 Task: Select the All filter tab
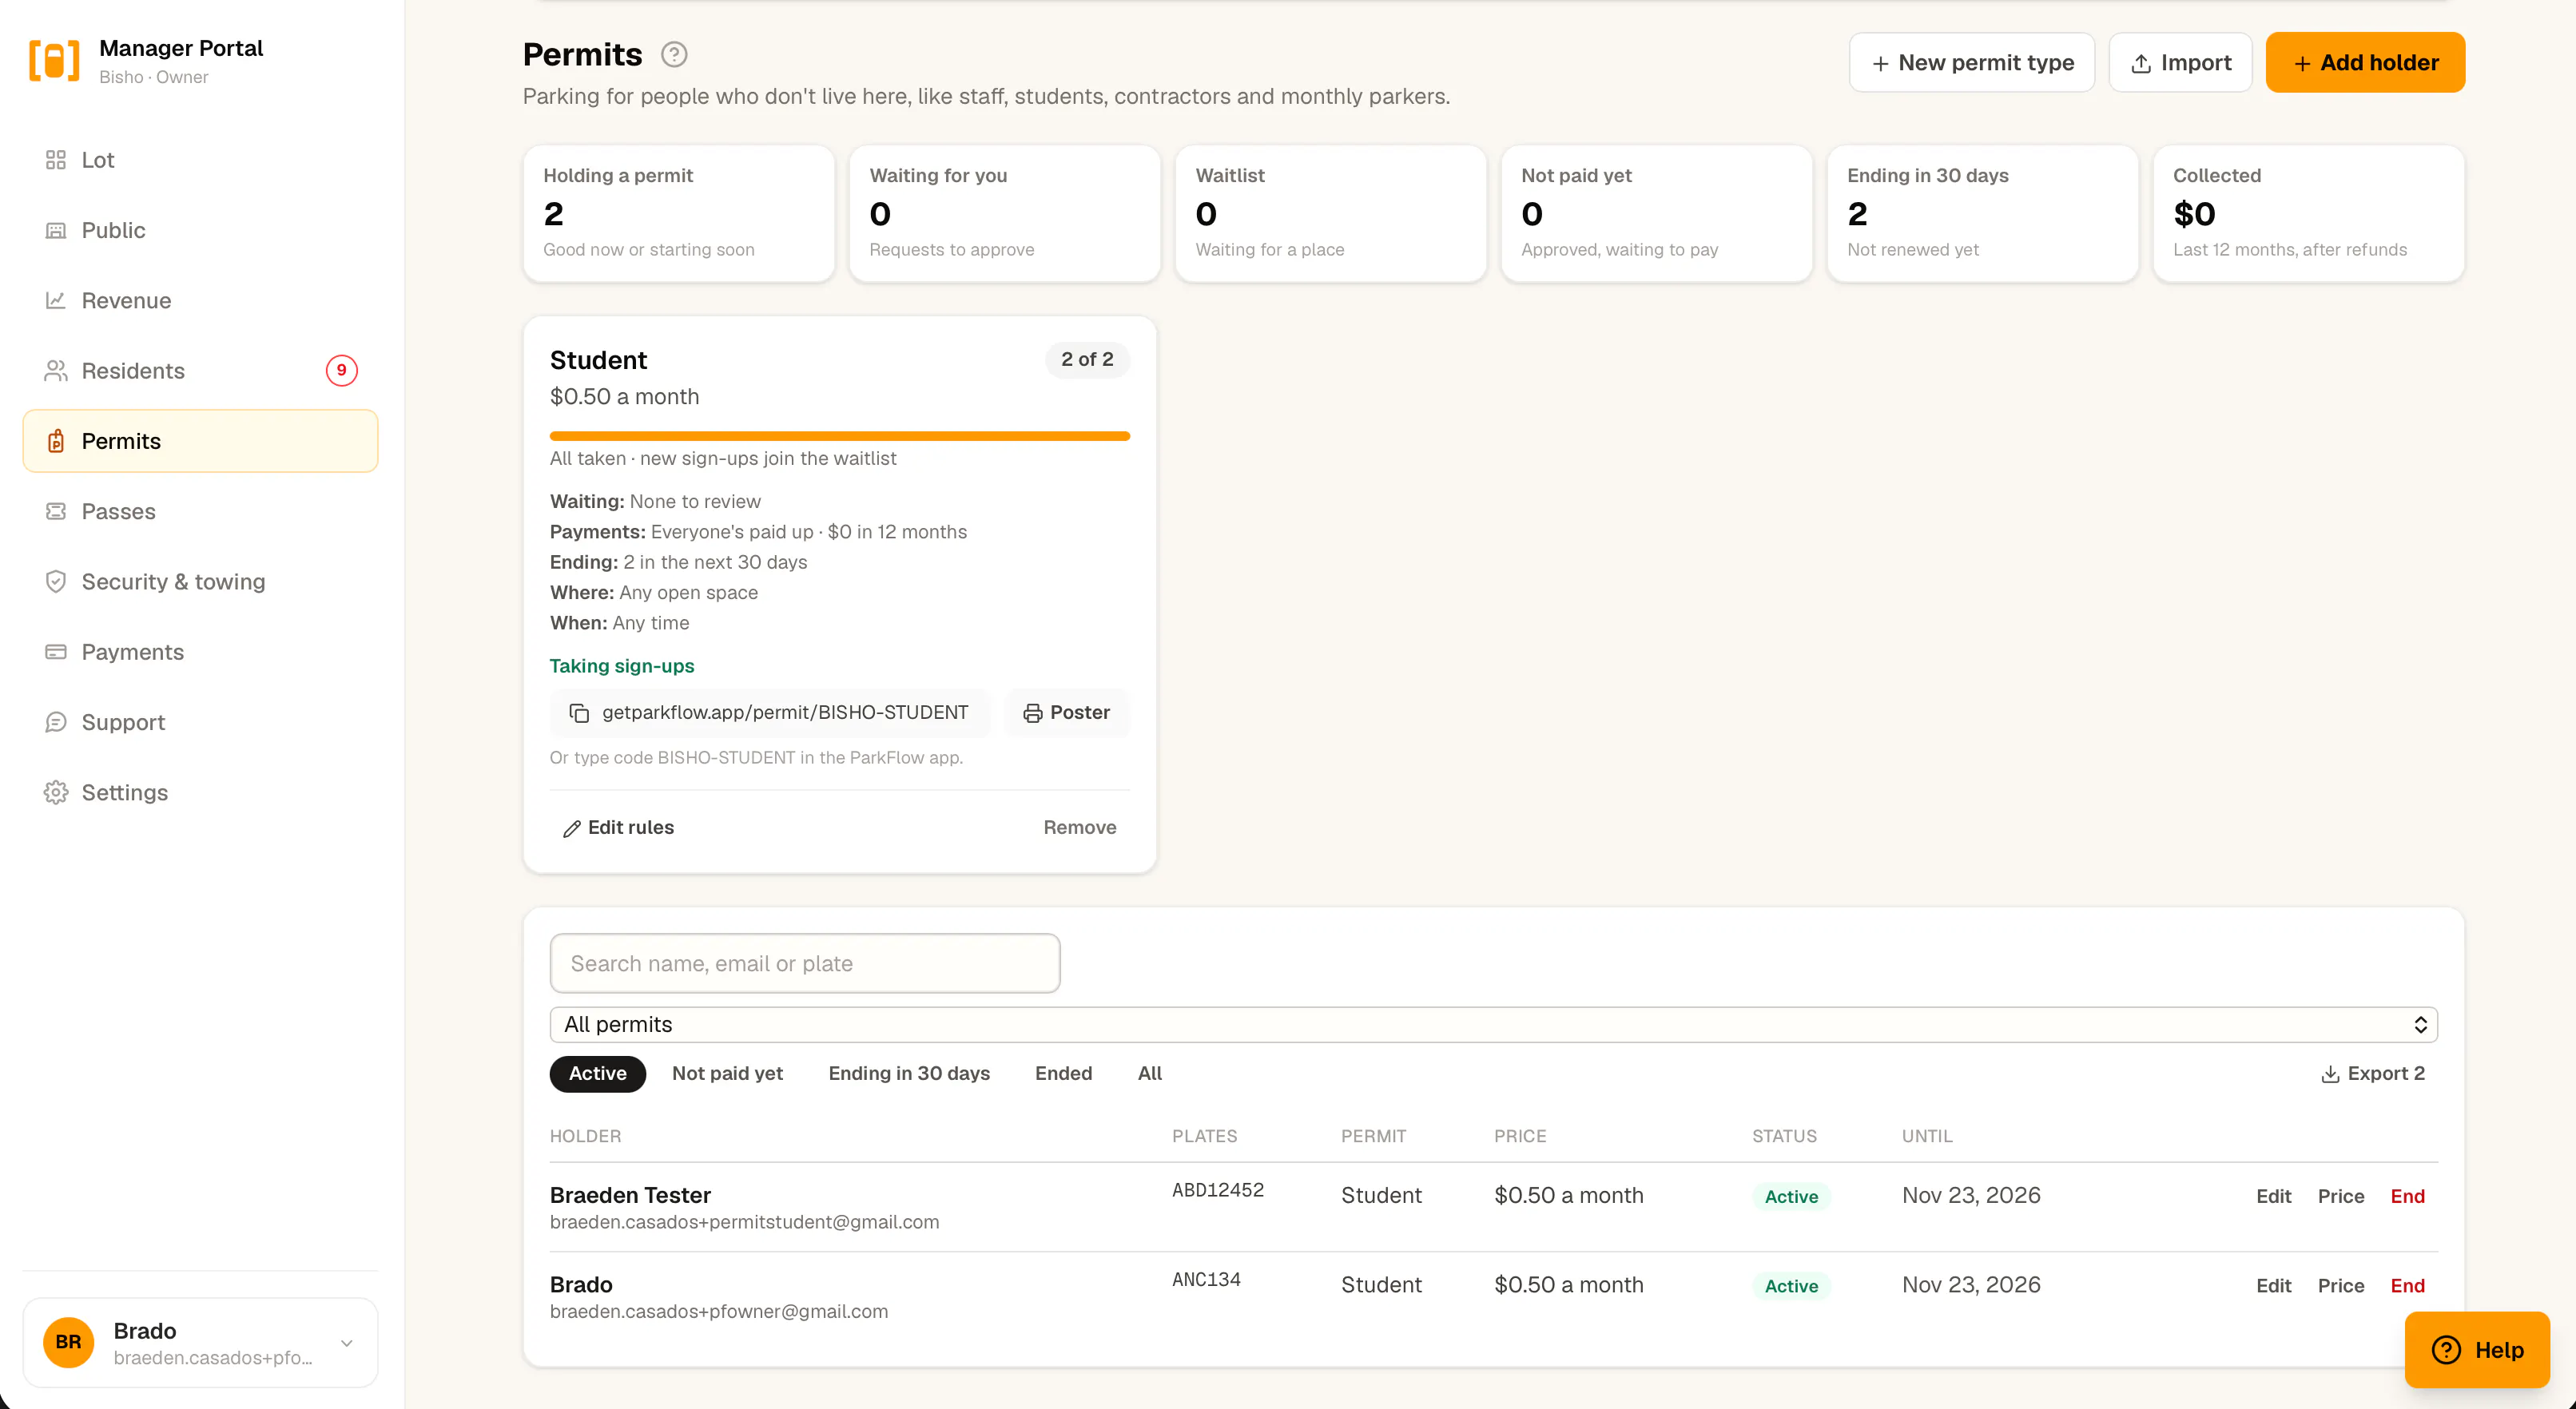click(1150, 1073)
